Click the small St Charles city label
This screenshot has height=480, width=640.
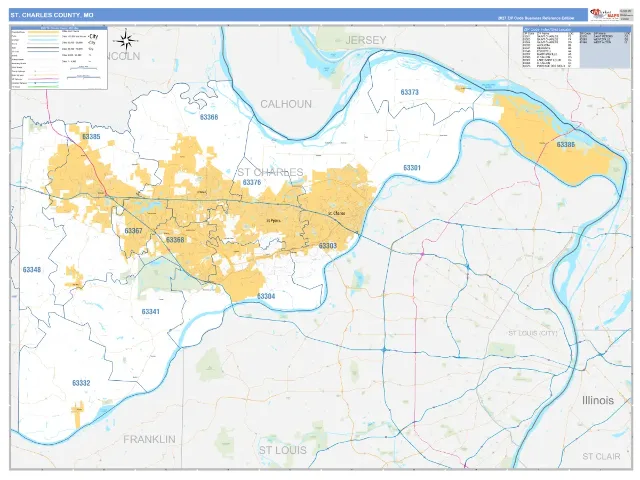(x=337, y=213)
